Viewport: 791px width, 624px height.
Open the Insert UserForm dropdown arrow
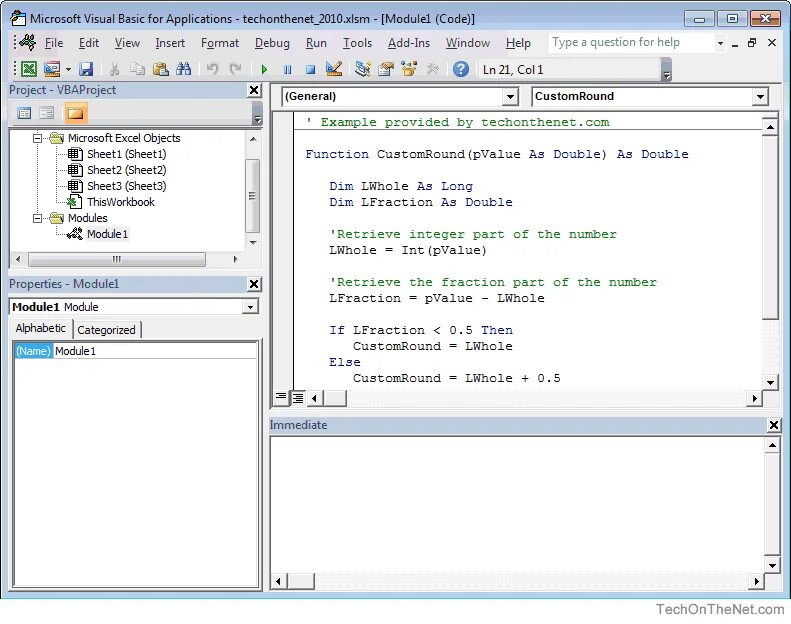(68, 69)
